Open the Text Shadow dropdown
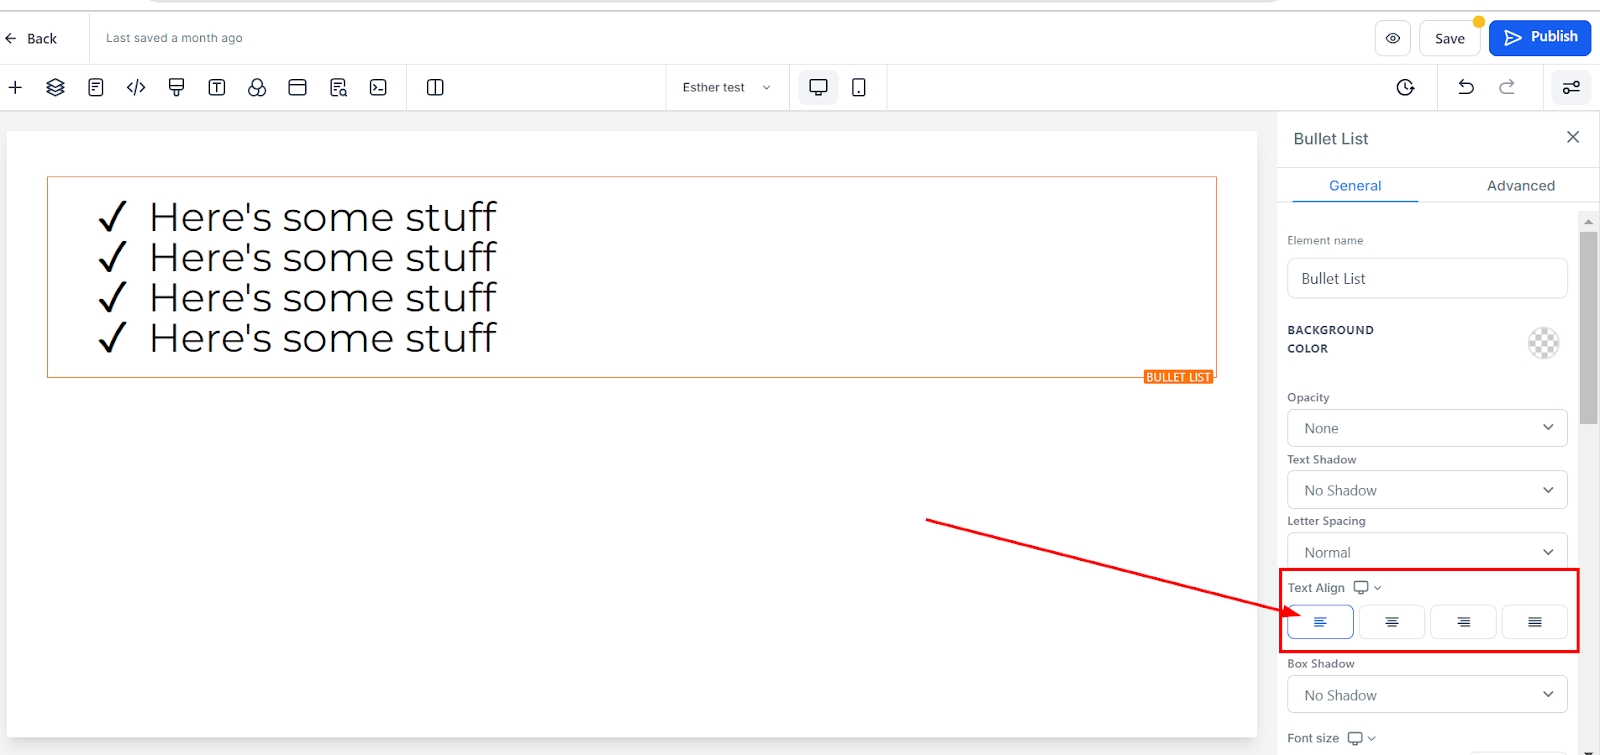The height and width of the screenshot is (755, 1600). tap(1426, 490)
